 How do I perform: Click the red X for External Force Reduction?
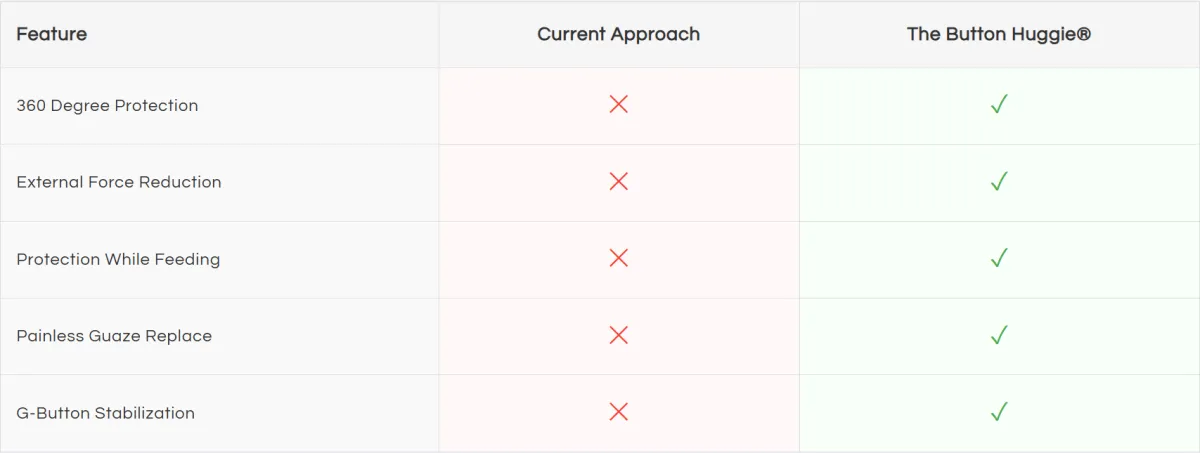coord(619,181)
